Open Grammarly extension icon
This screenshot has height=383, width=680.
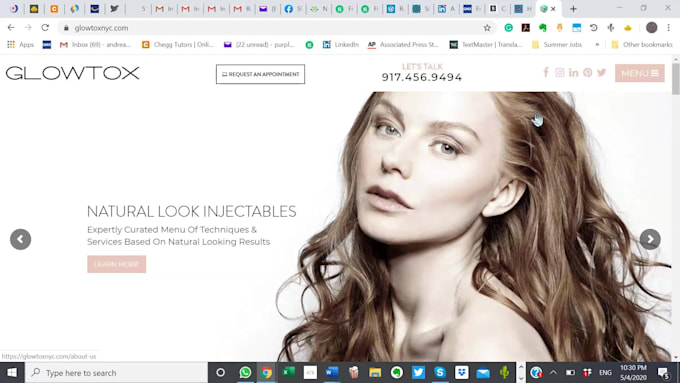(508, 28)
